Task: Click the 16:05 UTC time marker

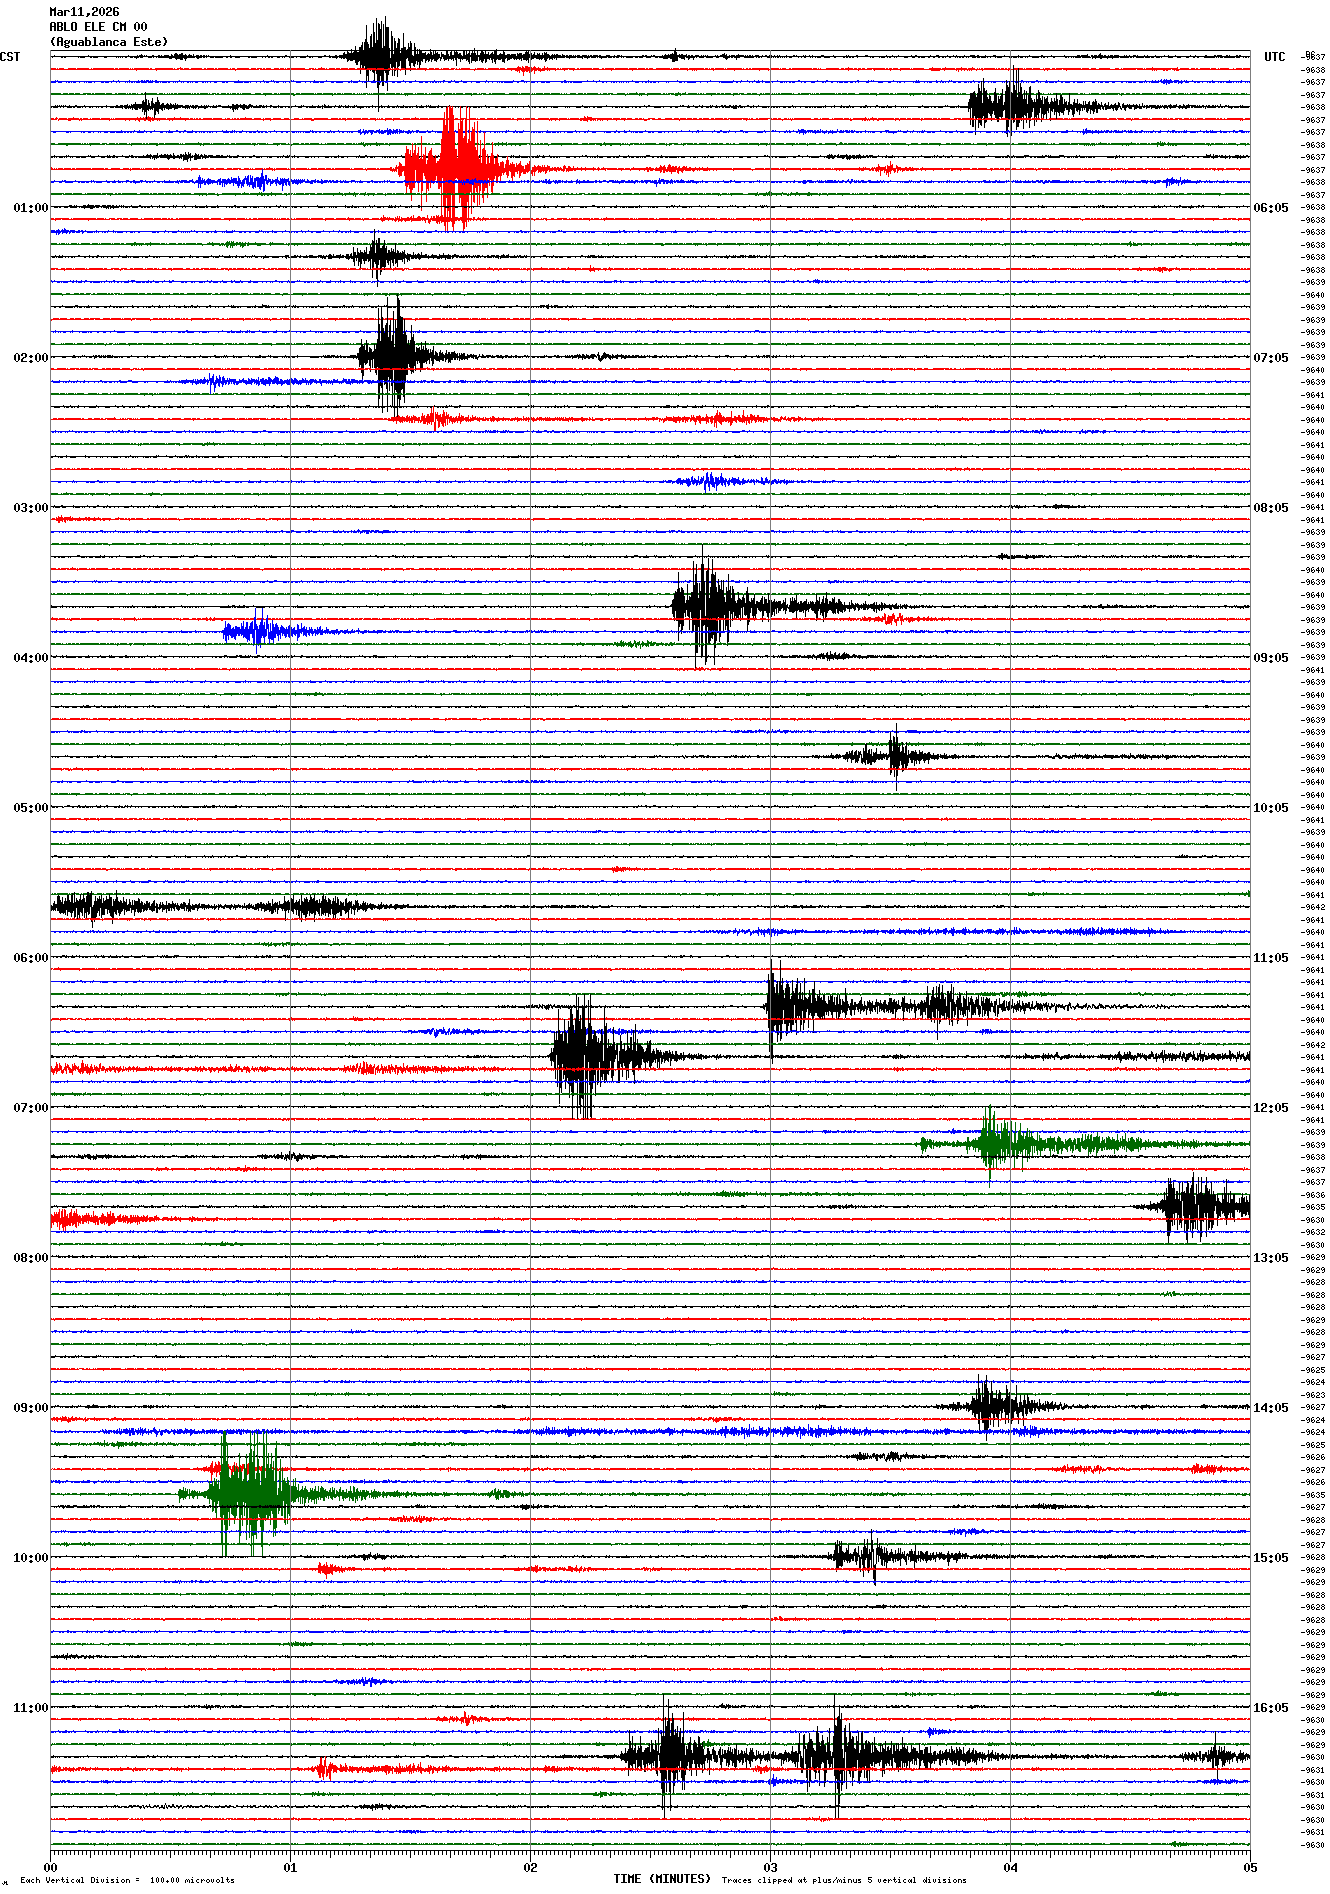Action: pyautogui.click(x=1270, y=1708)
